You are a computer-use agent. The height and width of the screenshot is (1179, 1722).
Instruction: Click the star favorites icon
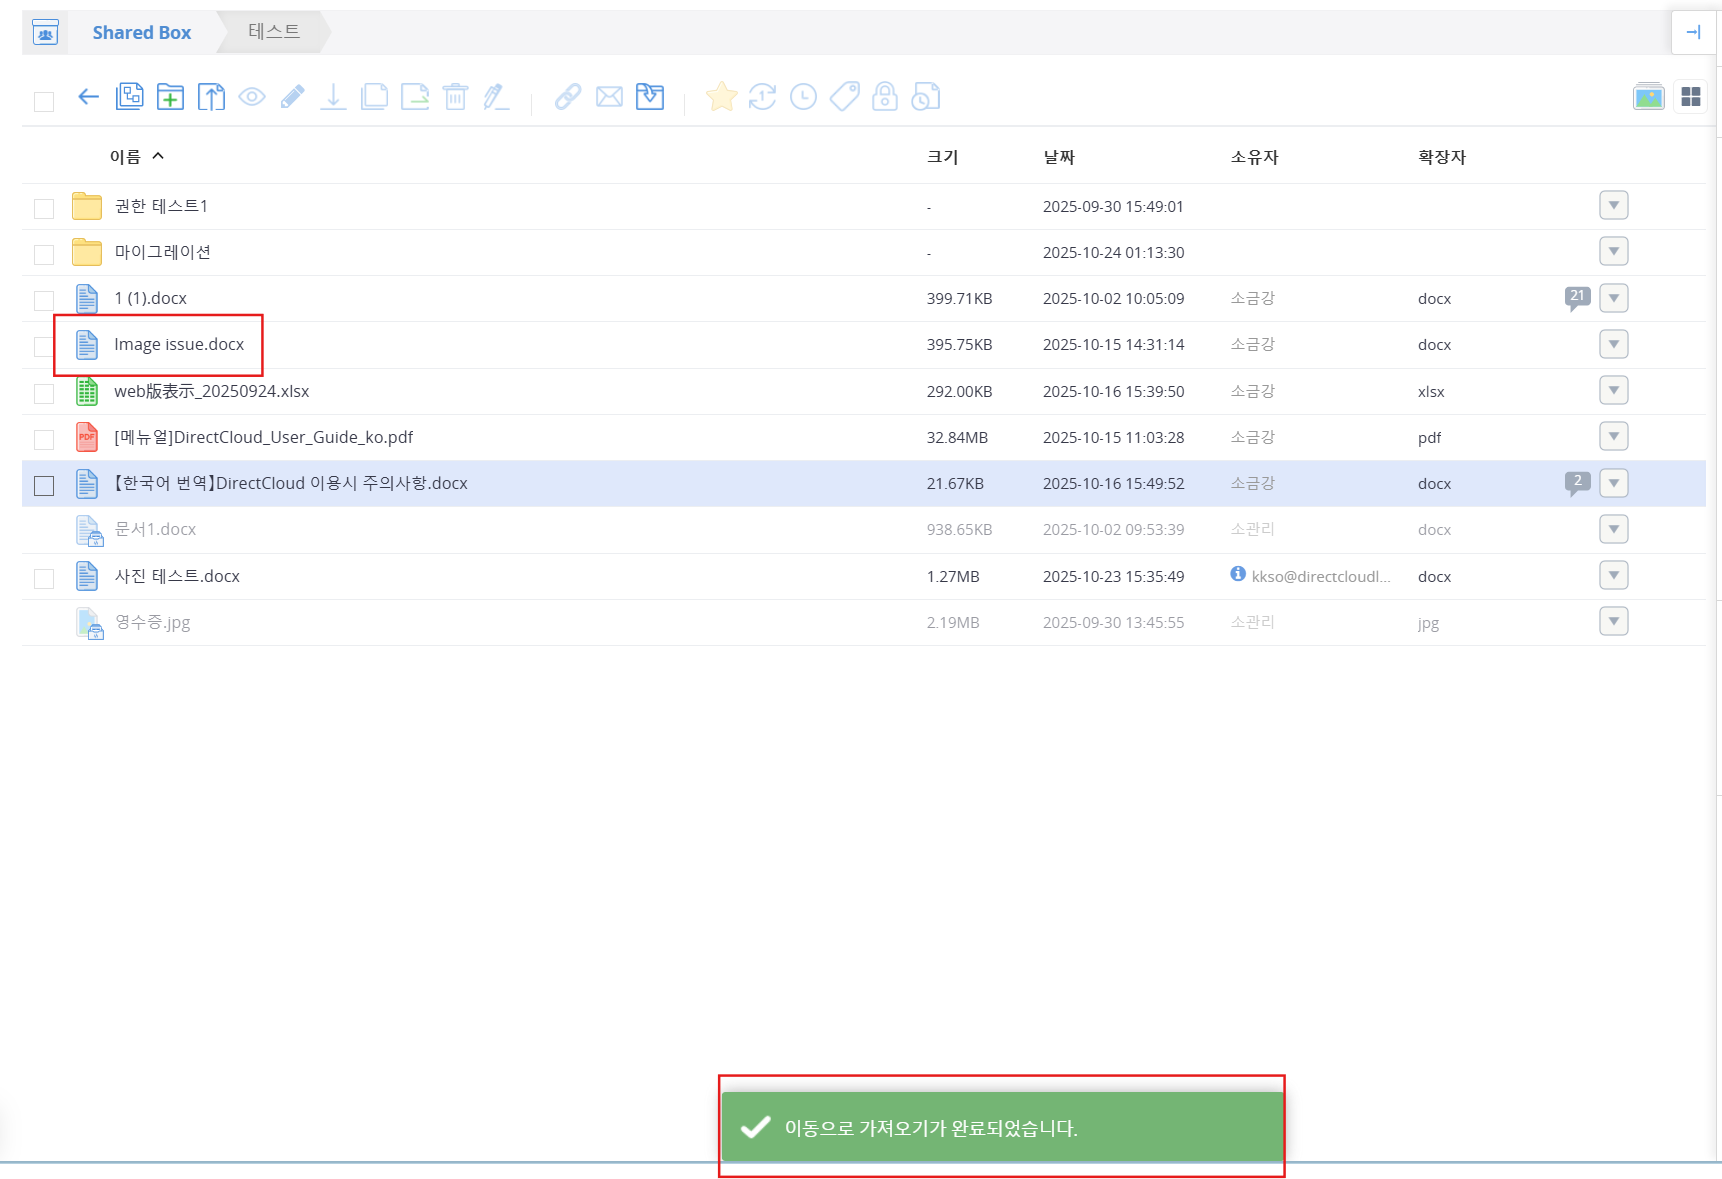721,97
